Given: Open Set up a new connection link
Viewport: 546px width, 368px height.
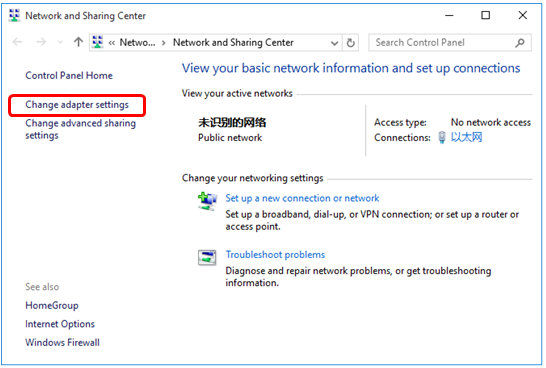Looking at the screenshot, I should (x=302, y=198).
